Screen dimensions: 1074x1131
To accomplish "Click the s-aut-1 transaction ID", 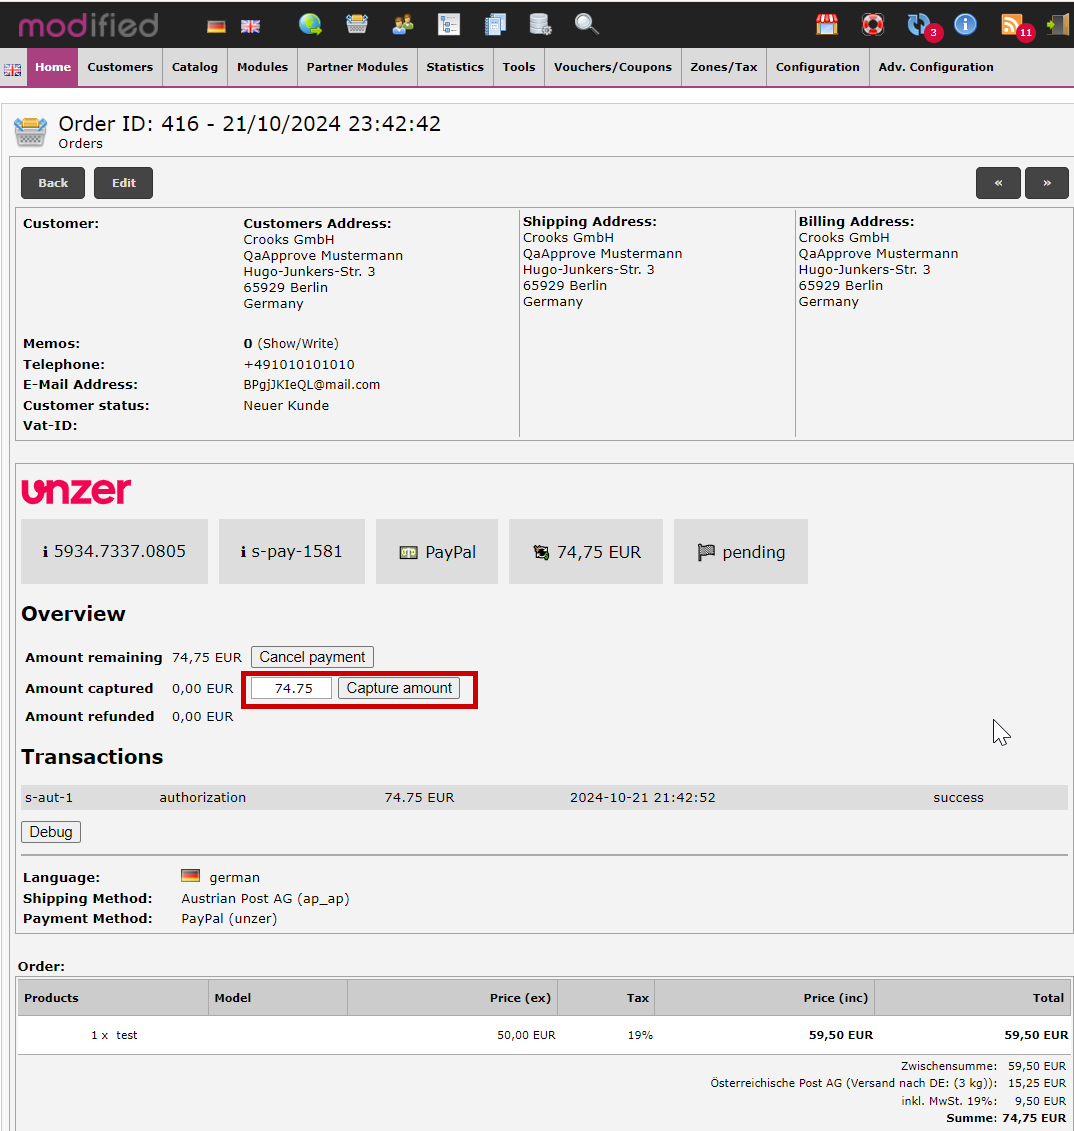I will [x=49, y=797].
